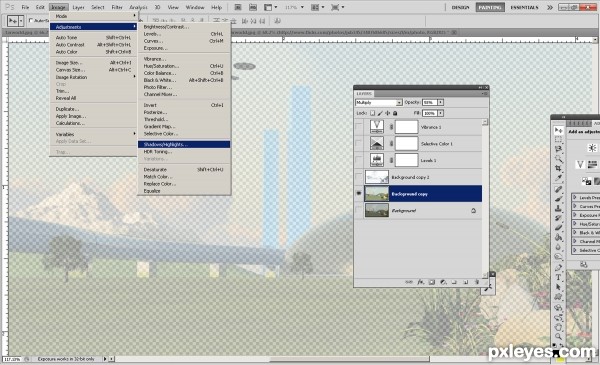600x365 pixels.
Task: Click the Vibrance adjustment V icon
Action: coord(580,165)
